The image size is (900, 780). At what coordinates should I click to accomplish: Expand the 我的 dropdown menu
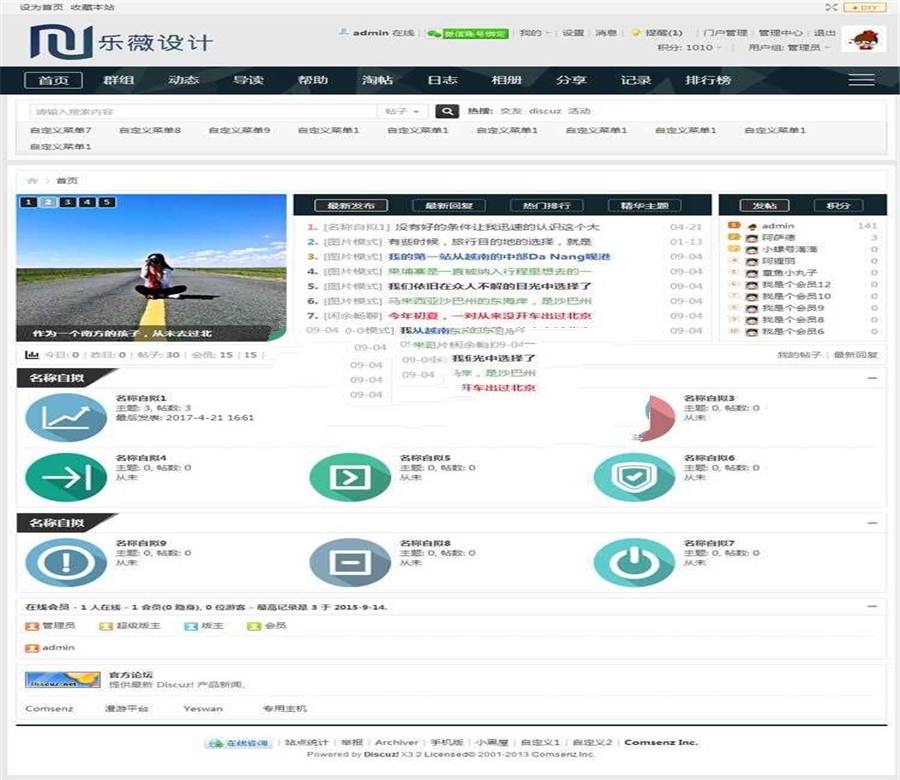pos(534,33)
